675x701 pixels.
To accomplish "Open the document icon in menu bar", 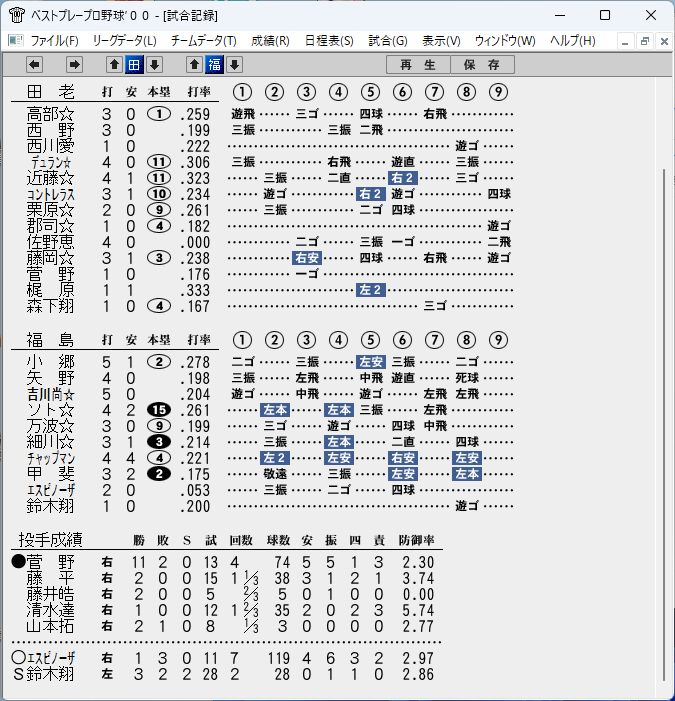I will [x=16, y=41].
